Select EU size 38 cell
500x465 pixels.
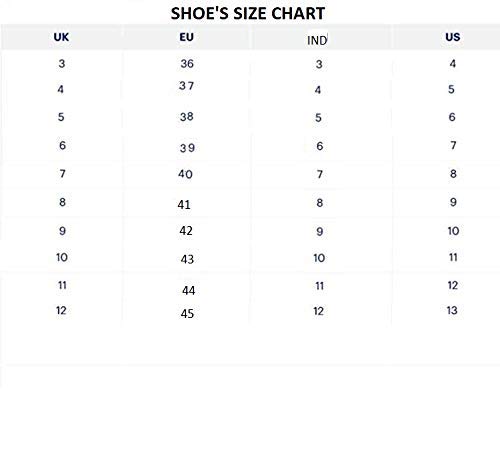(x=187, y=117)
